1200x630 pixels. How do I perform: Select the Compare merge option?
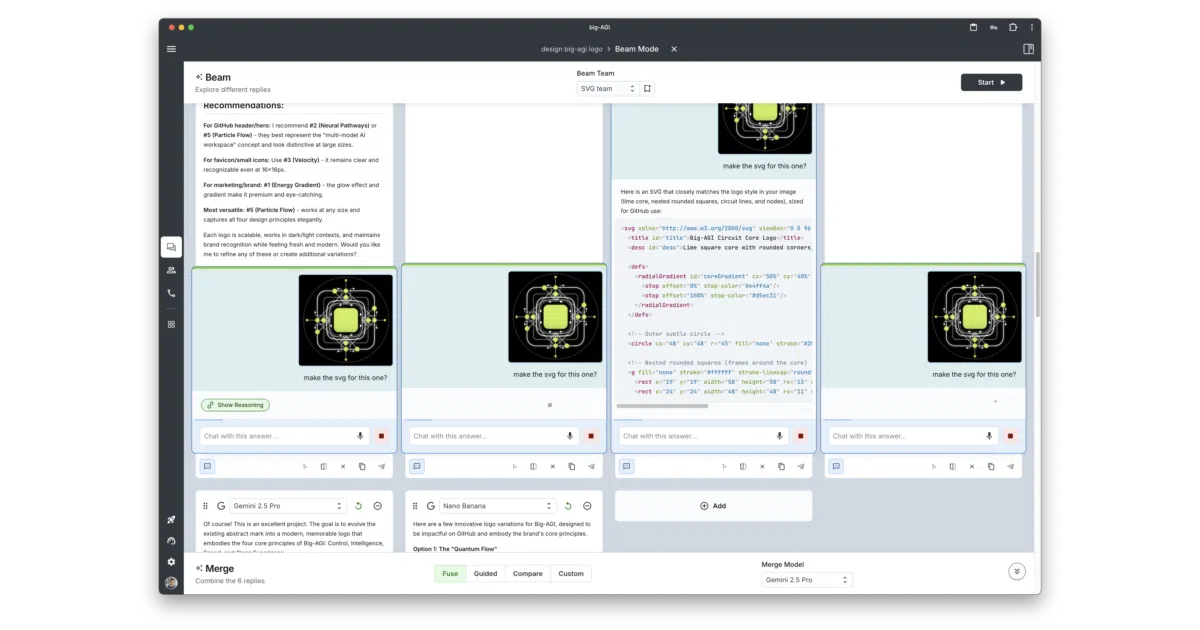coord(527,574)
